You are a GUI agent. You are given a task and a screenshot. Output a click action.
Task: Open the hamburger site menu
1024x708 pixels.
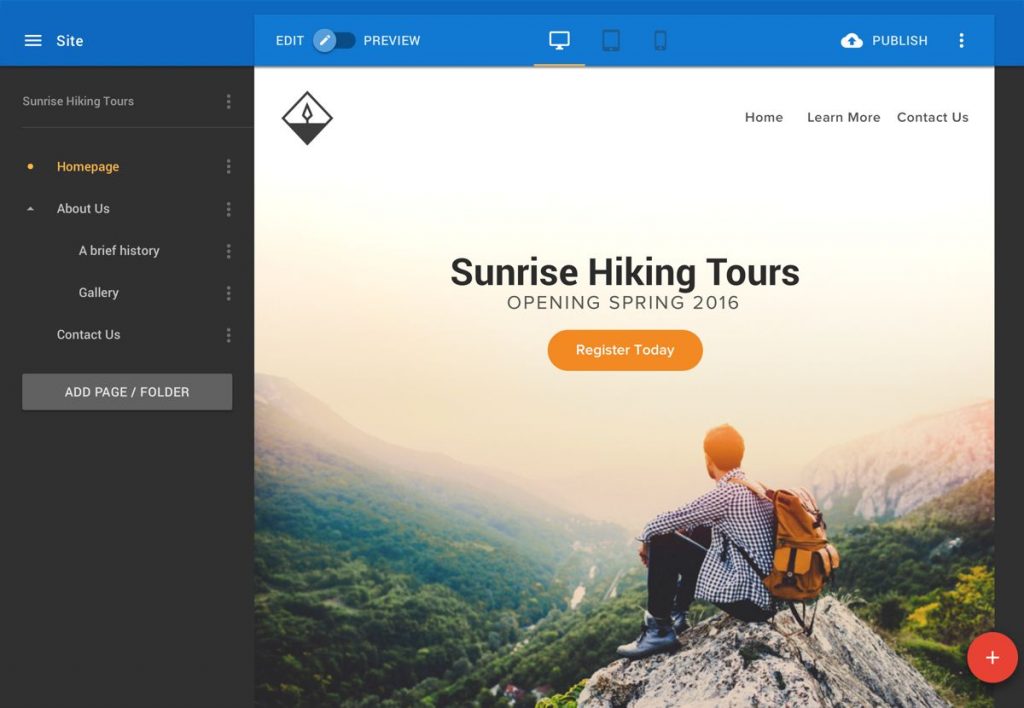34,40
